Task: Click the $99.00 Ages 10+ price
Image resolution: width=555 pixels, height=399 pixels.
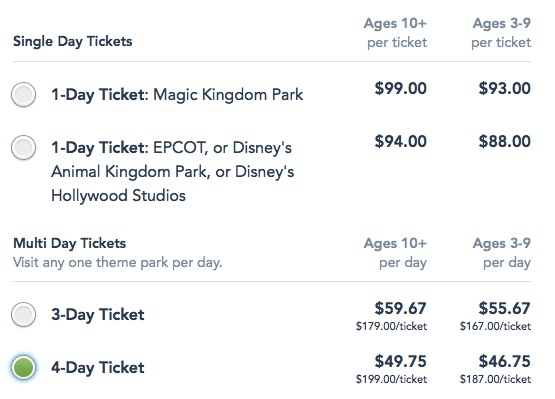Action: pyautogui.click(x=401, y=88)
